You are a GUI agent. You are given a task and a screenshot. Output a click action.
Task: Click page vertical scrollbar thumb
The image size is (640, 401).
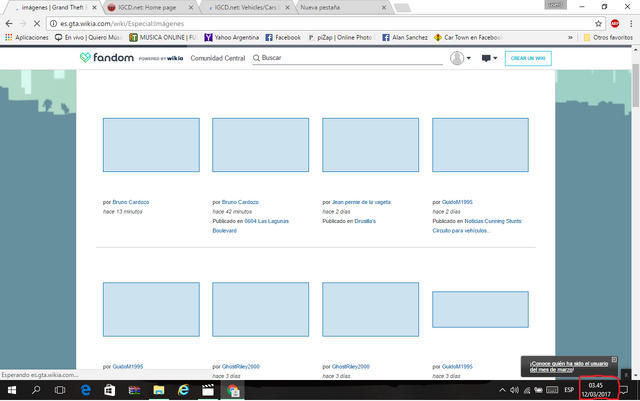tap(636, 85)
